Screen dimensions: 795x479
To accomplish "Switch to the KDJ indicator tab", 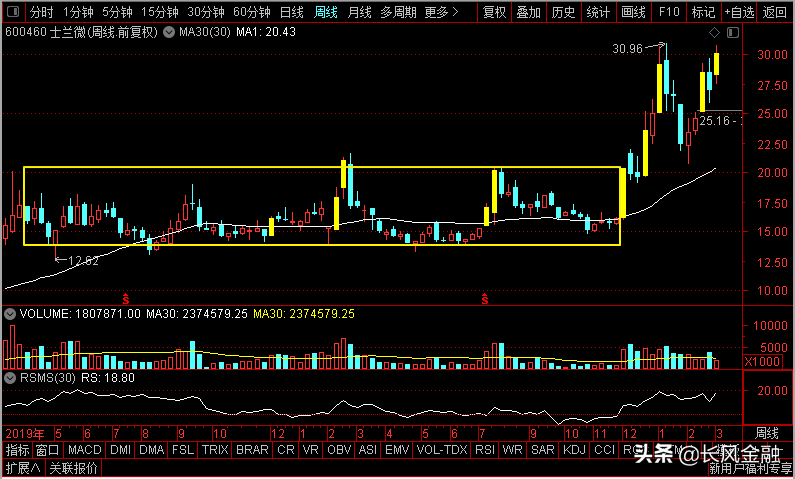I will [574, 450].
